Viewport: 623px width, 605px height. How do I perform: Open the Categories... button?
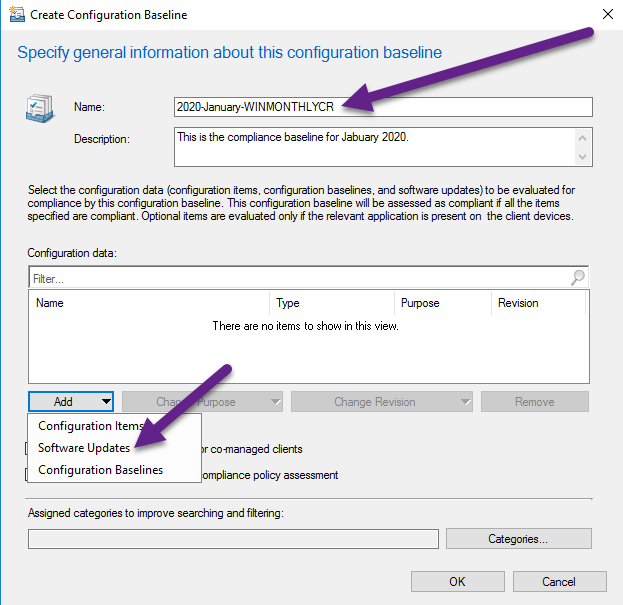coord(519,539)
